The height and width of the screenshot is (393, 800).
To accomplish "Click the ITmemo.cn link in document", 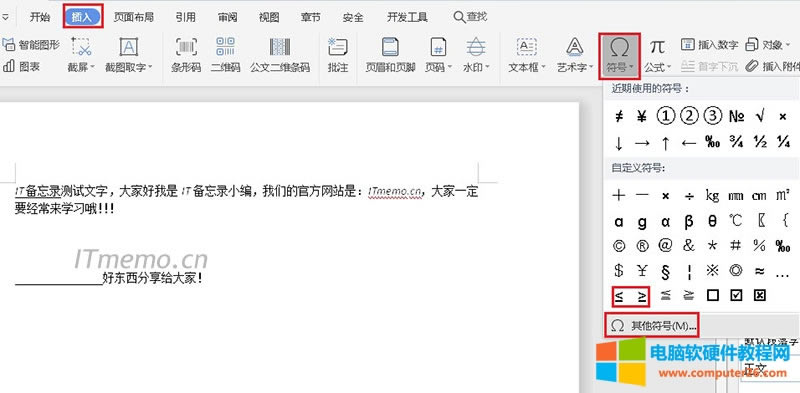I will click(395, 191).
